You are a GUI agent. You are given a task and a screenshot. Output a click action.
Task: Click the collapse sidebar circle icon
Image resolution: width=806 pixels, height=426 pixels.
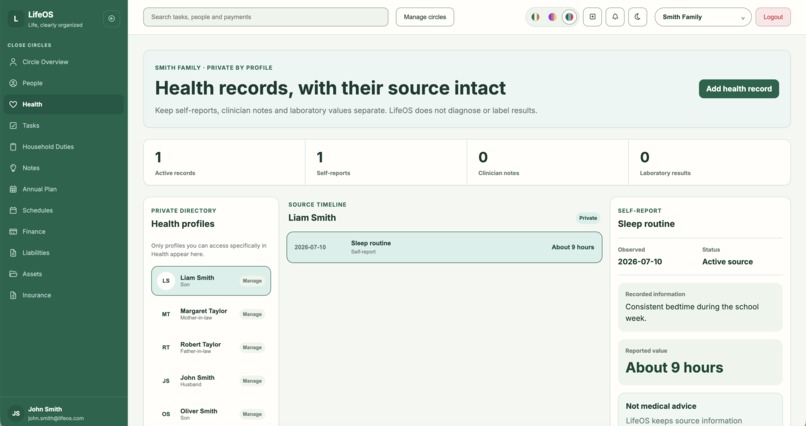[112, 18]
